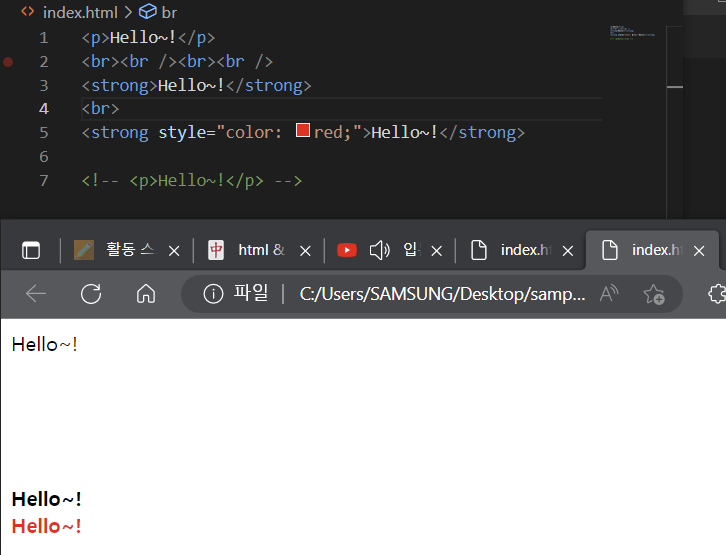Click line number 6 in the gutter
The height and width of the screenshot is (555, 726).
pyautogui.click(x=44, y=157)
